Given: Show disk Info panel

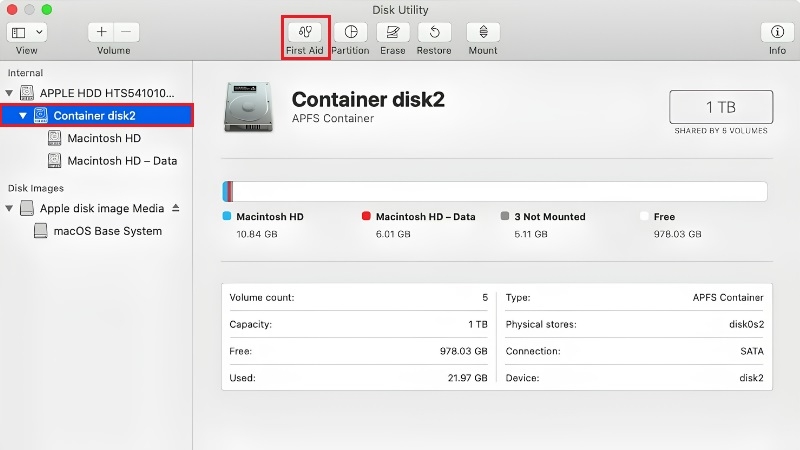Looking at the screenshot, I should [777, 32].
